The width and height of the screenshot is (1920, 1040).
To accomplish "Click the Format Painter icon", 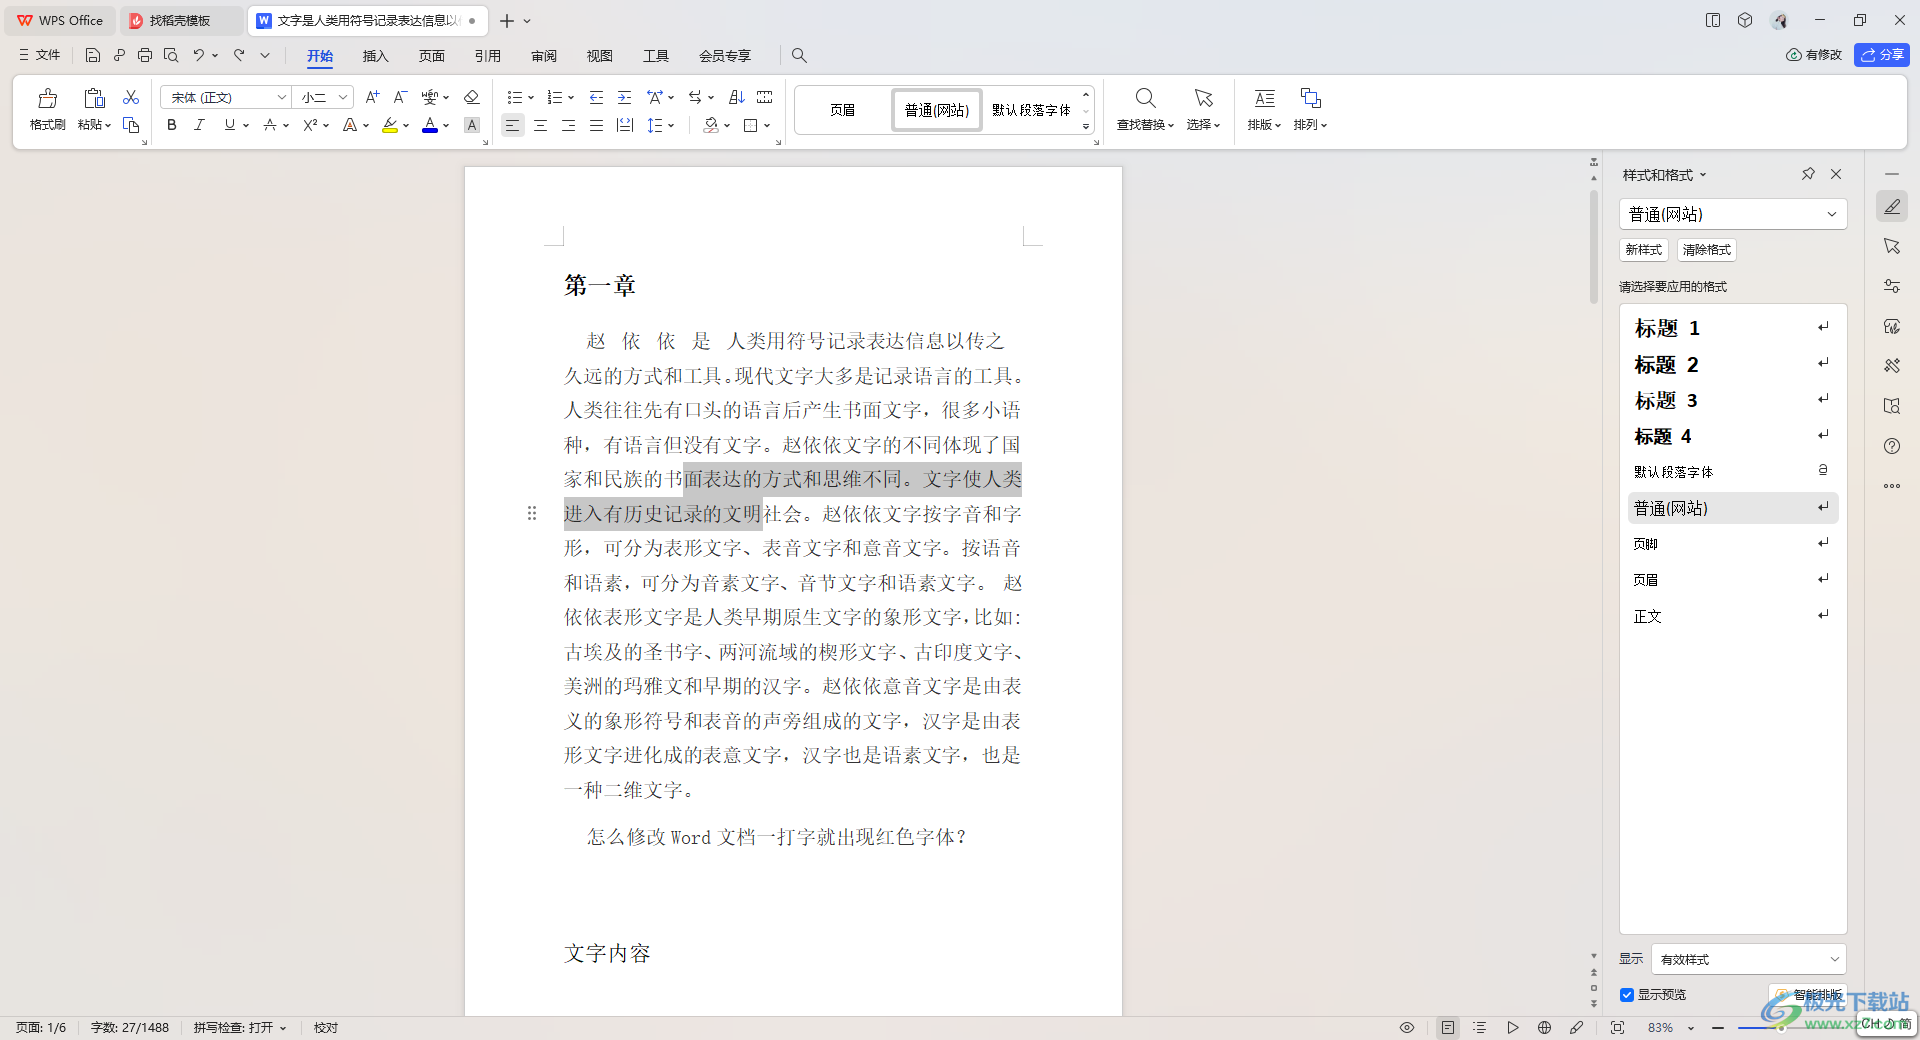I will [47, 99].
